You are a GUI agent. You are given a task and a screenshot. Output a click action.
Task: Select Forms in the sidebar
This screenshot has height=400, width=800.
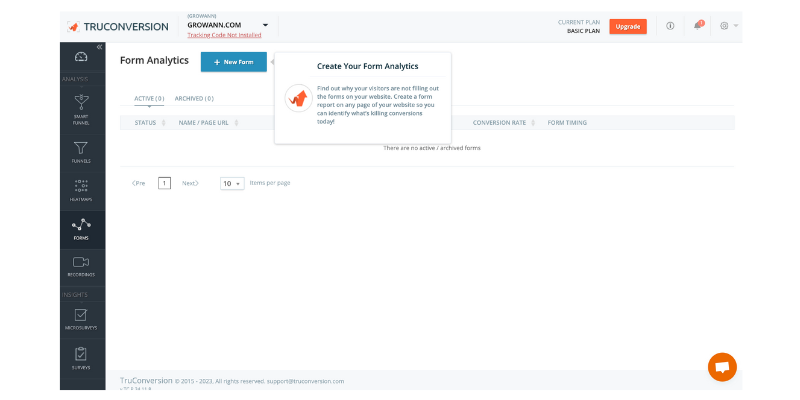coord(81,230)
